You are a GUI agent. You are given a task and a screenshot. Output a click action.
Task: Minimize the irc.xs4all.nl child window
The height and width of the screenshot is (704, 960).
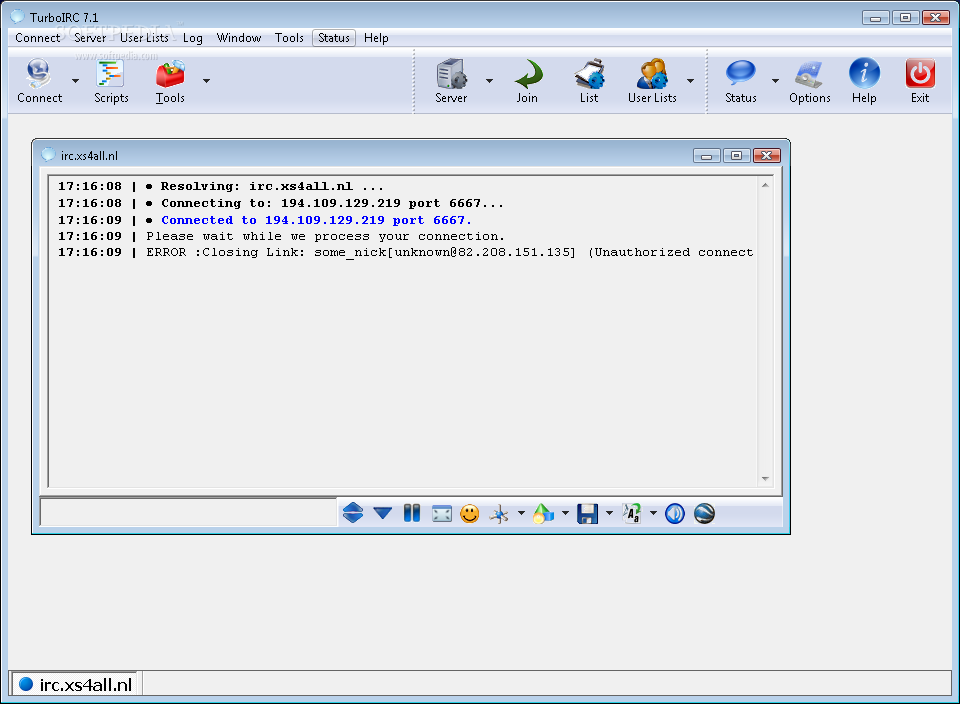tap(706, 155)
